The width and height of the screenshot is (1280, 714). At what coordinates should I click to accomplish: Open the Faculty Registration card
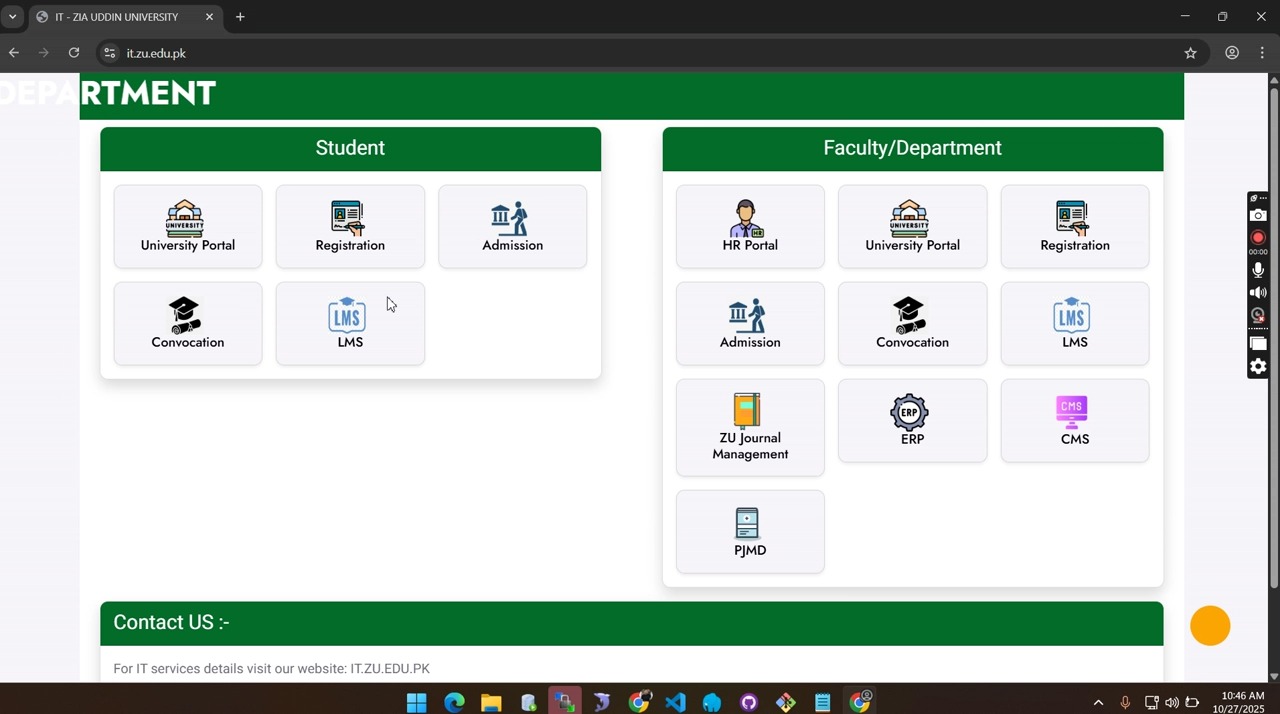click(x=1075, y=226)
